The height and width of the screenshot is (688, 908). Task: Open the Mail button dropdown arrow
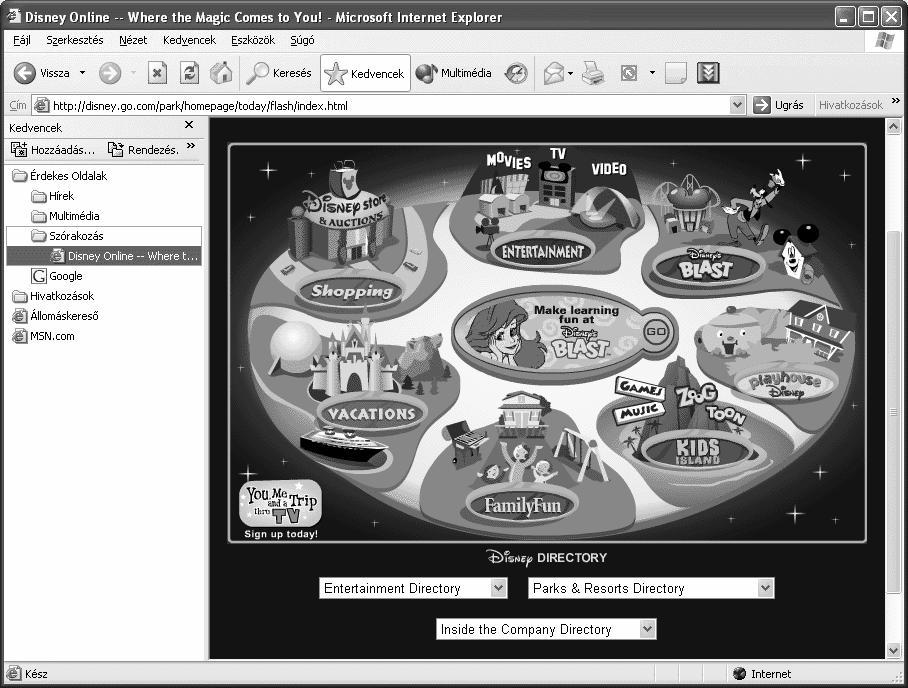pos(570,73)
